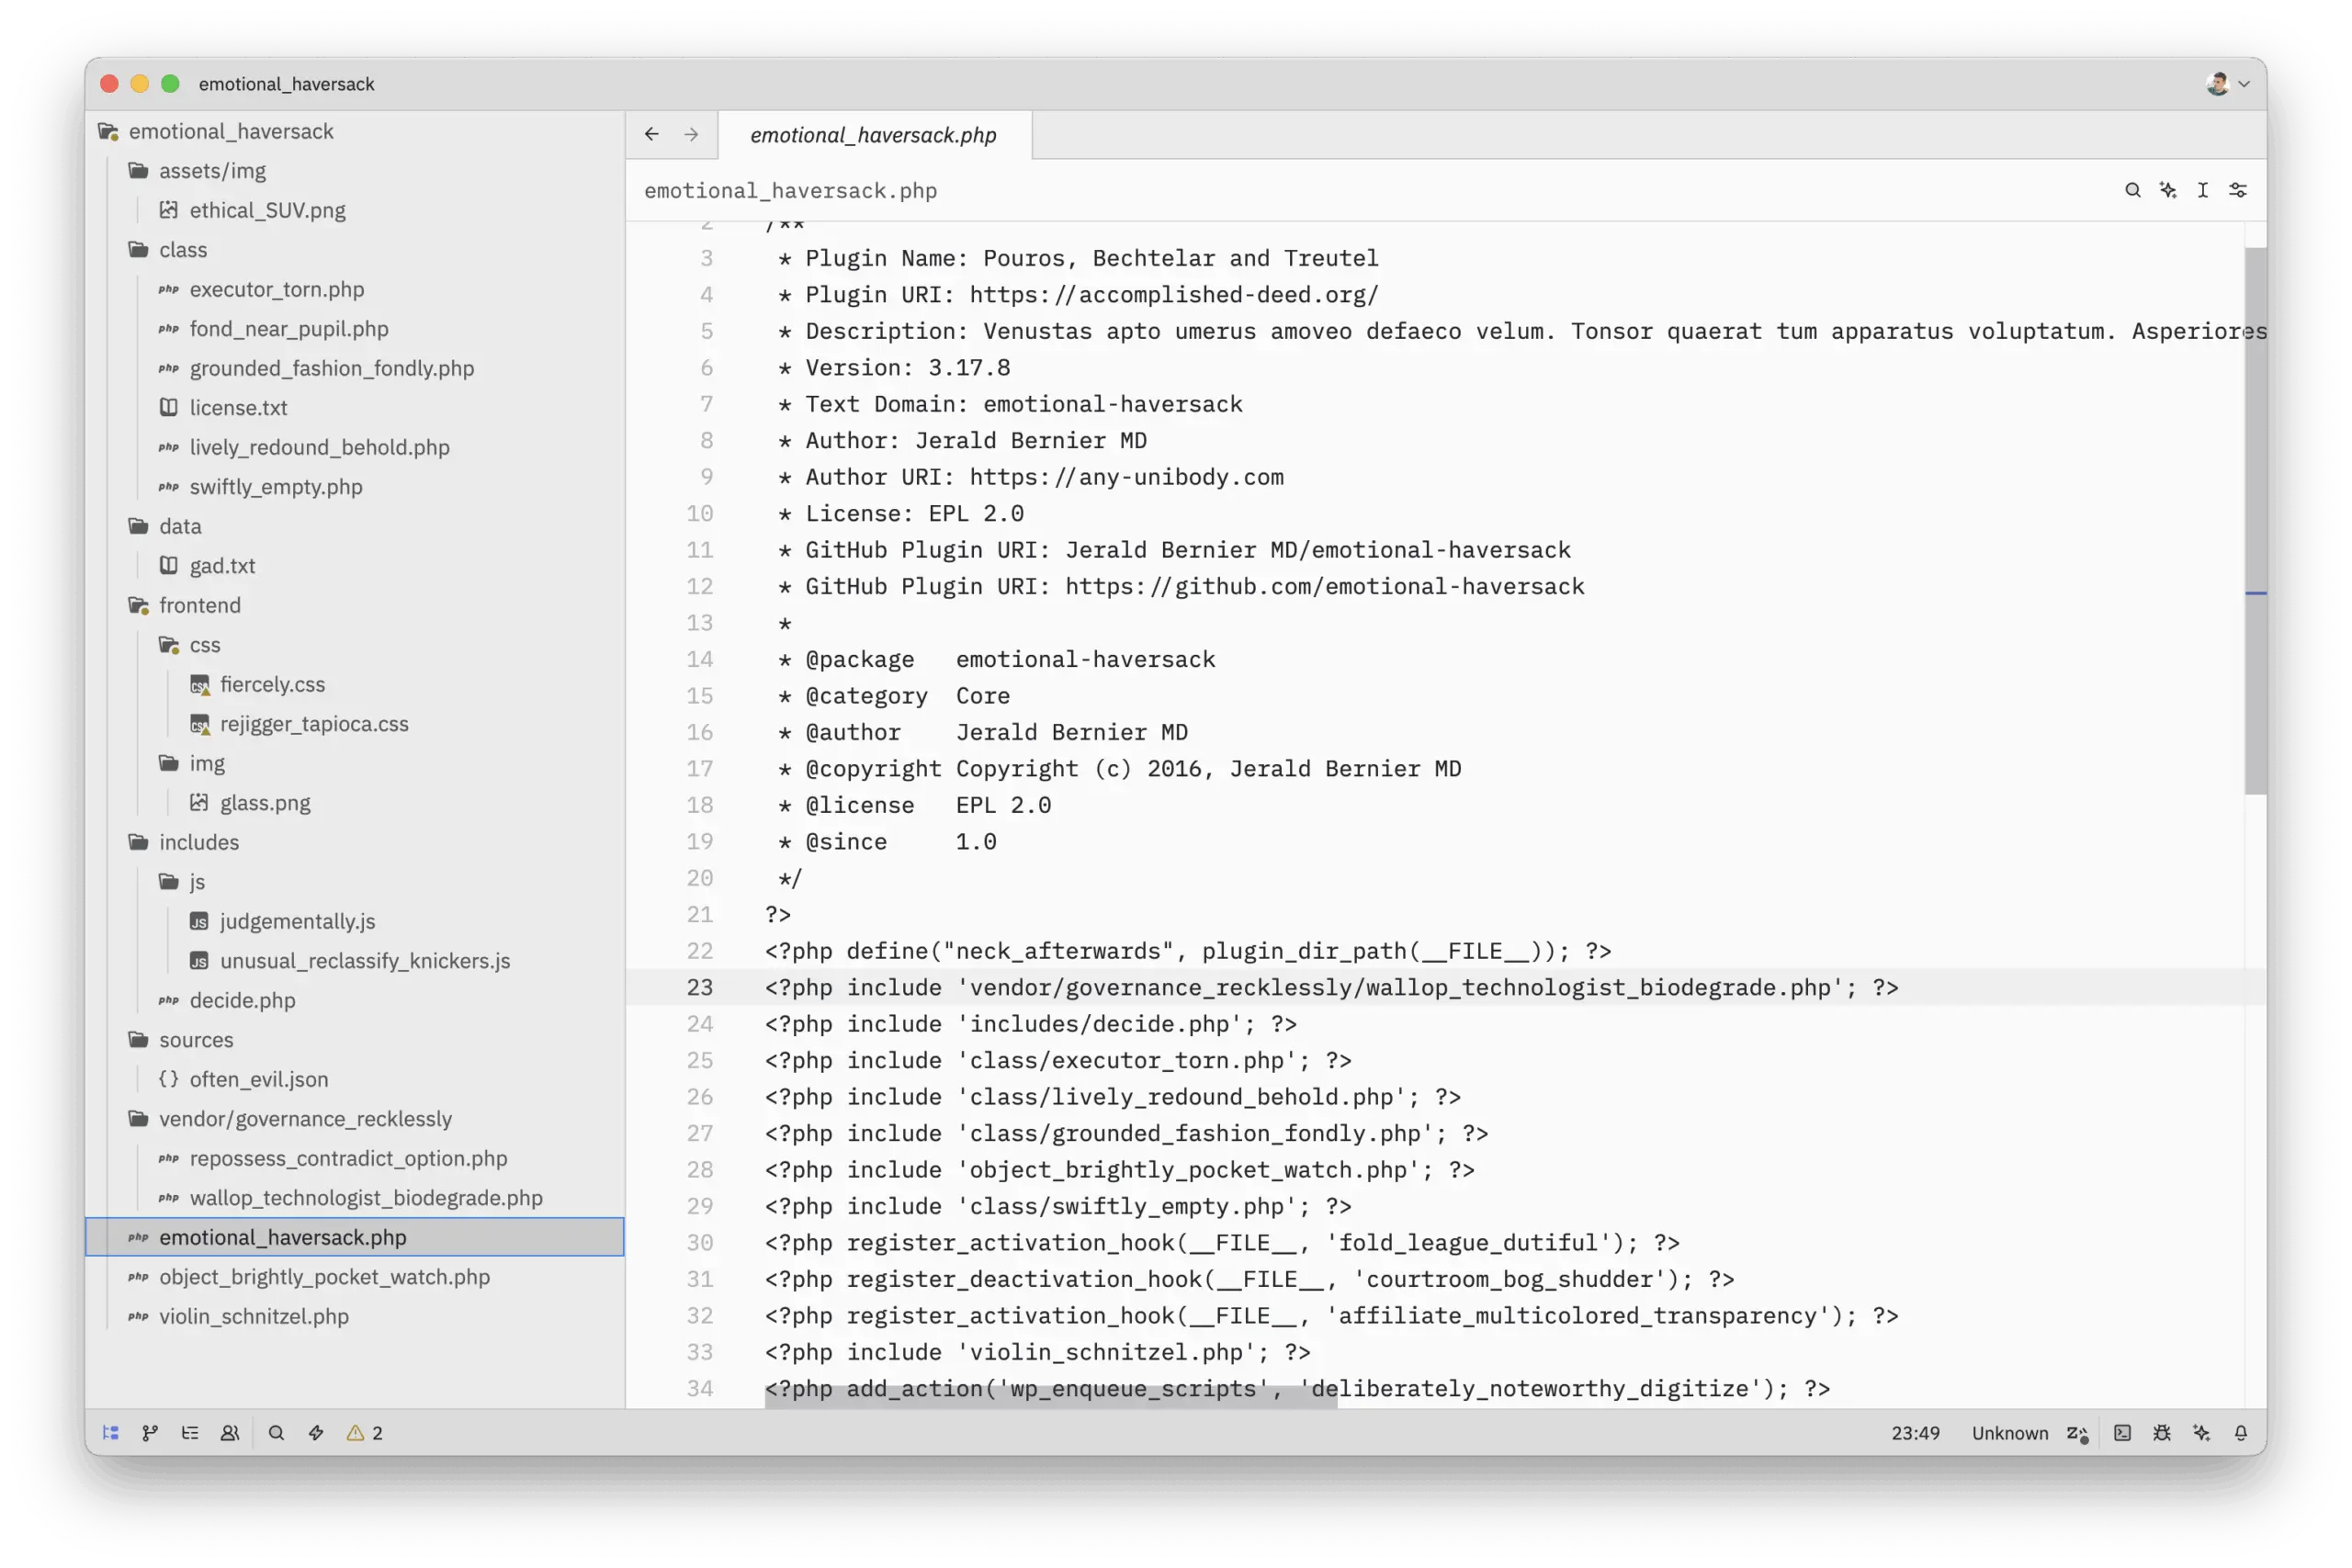The width and height of the screenshot is (2352, 1568).
Task: Toggle the project panel icon in status bar
Action: (111, 1433)
